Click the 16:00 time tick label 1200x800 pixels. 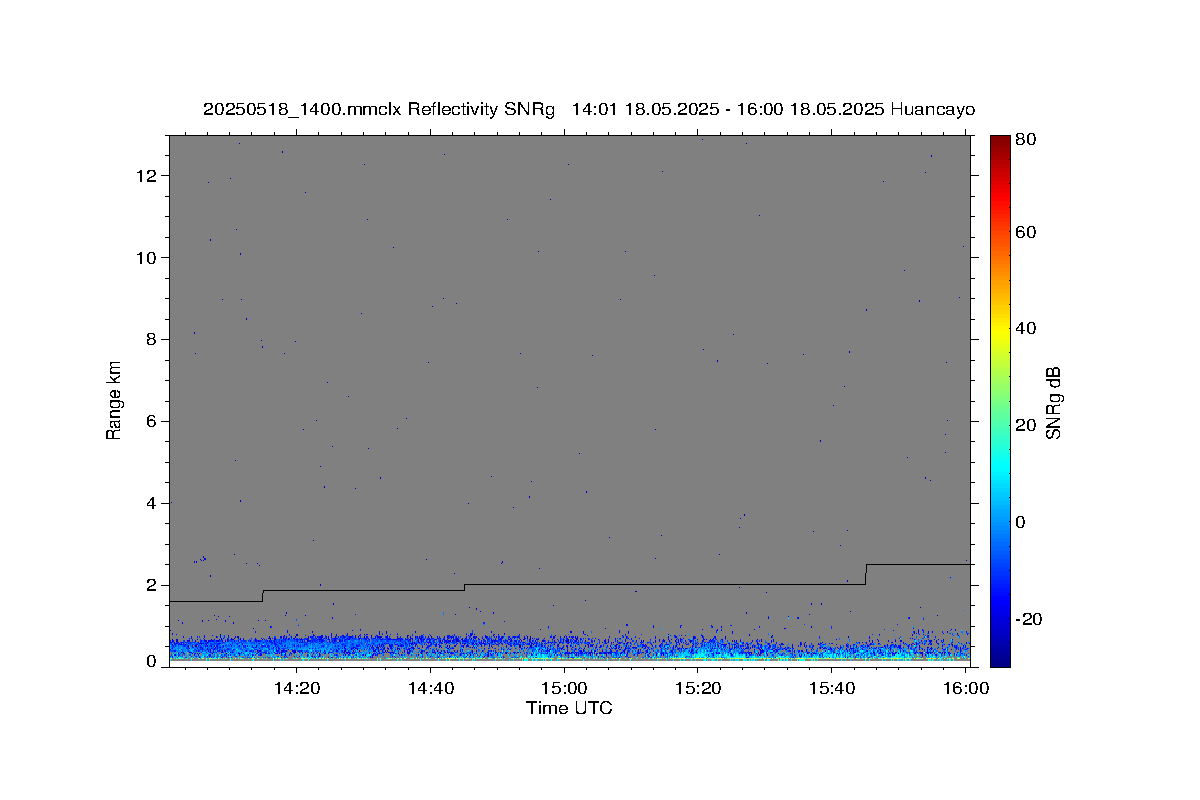click(x=966, y=688)
